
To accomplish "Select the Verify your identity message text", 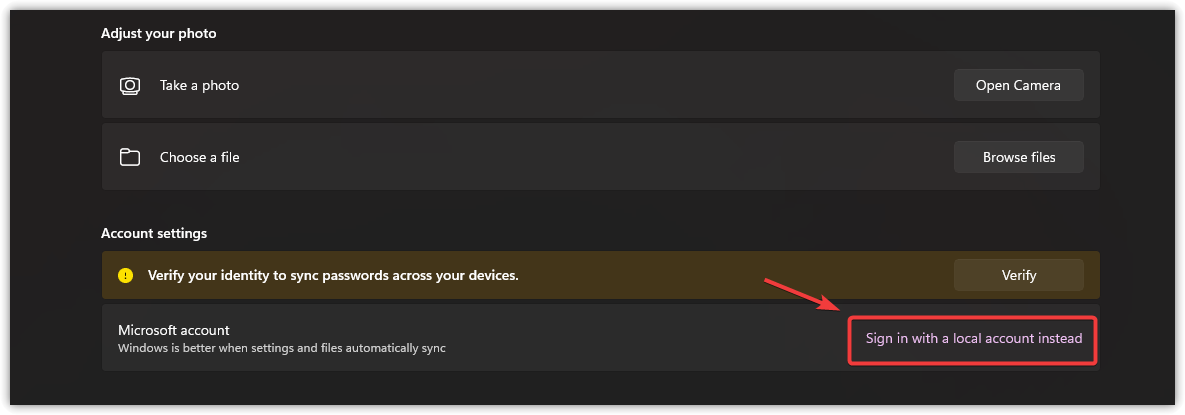I will point(333,275).
